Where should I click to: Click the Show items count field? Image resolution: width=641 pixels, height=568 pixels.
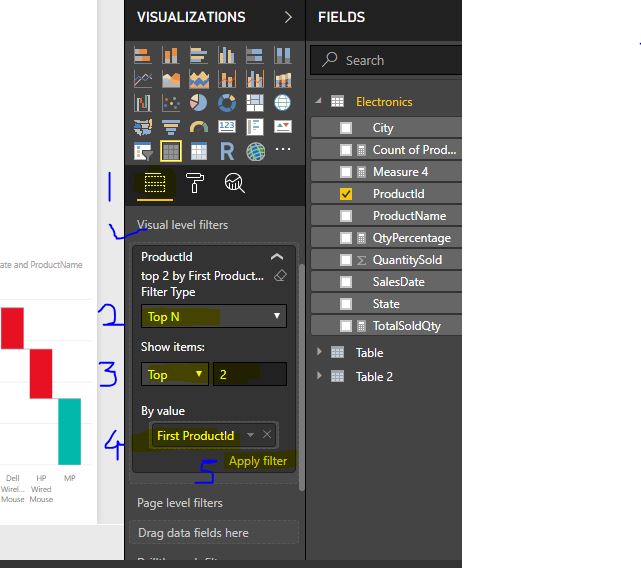(x=250, y=374)
